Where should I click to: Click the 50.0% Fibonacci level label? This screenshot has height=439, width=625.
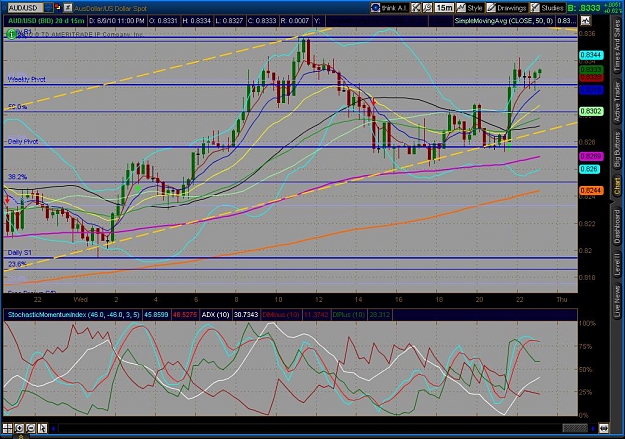(x=18, y=107)
